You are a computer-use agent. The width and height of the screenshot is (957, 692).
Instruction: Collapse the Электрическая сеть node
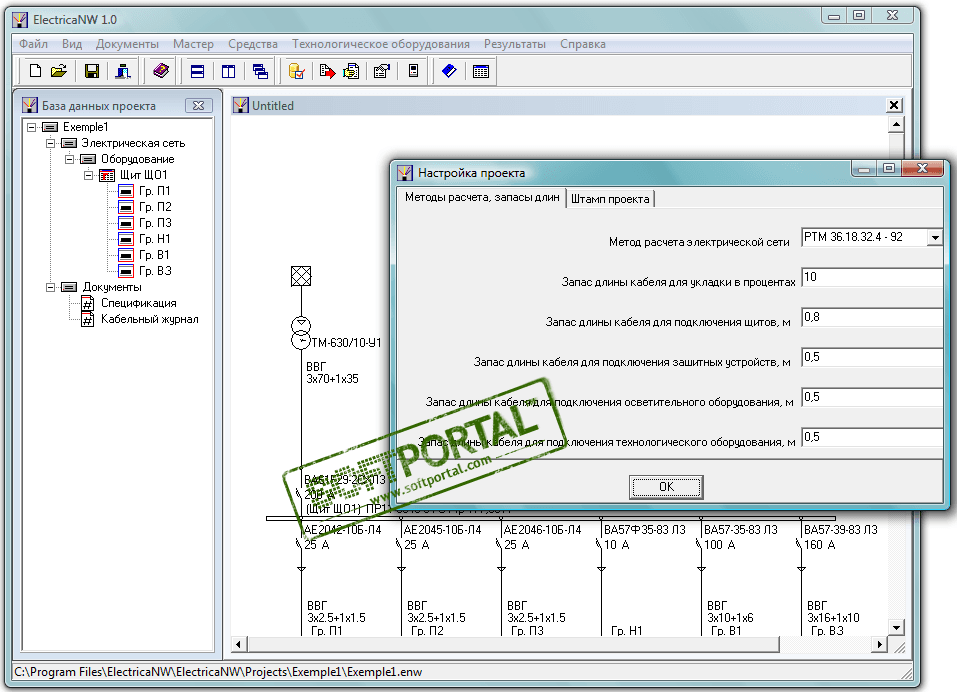tap(51, 143)
